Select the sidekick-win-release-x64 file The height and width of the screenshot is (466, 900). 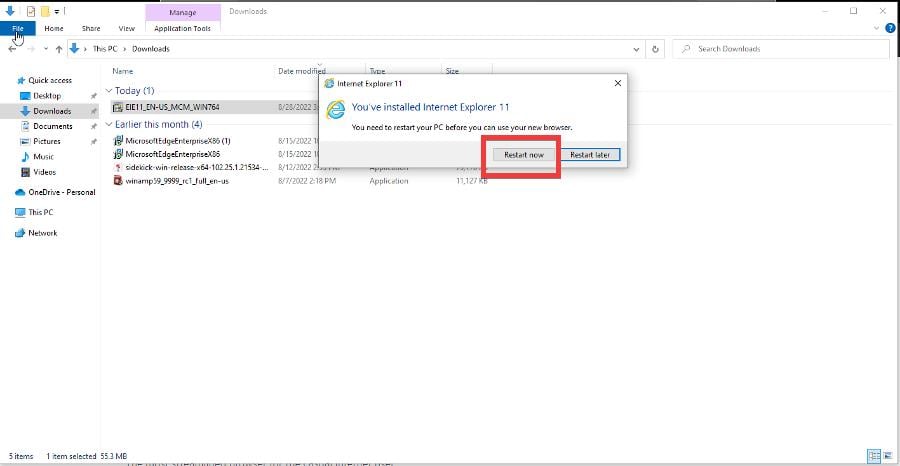click(197, 168)
